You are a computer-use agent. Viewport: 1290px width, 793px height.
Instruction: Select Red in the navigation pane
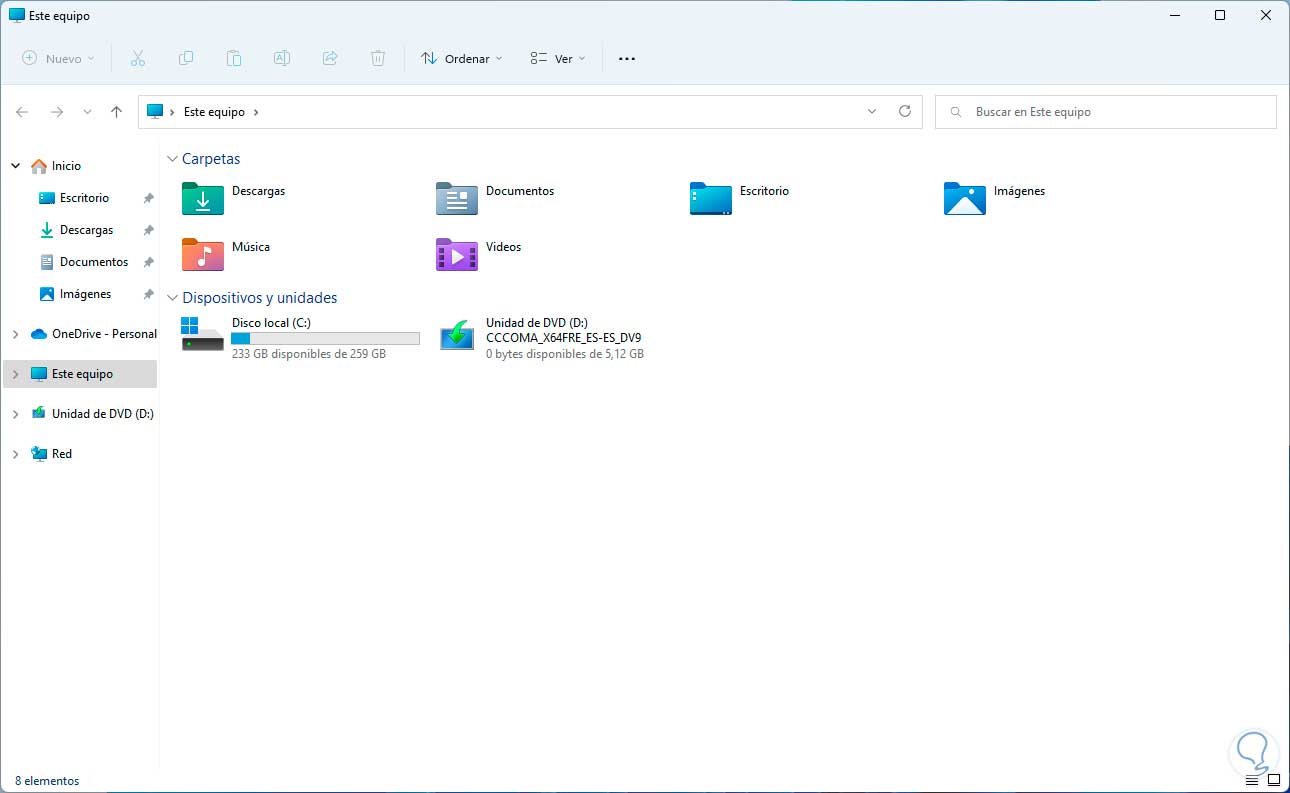click(62, 454)
